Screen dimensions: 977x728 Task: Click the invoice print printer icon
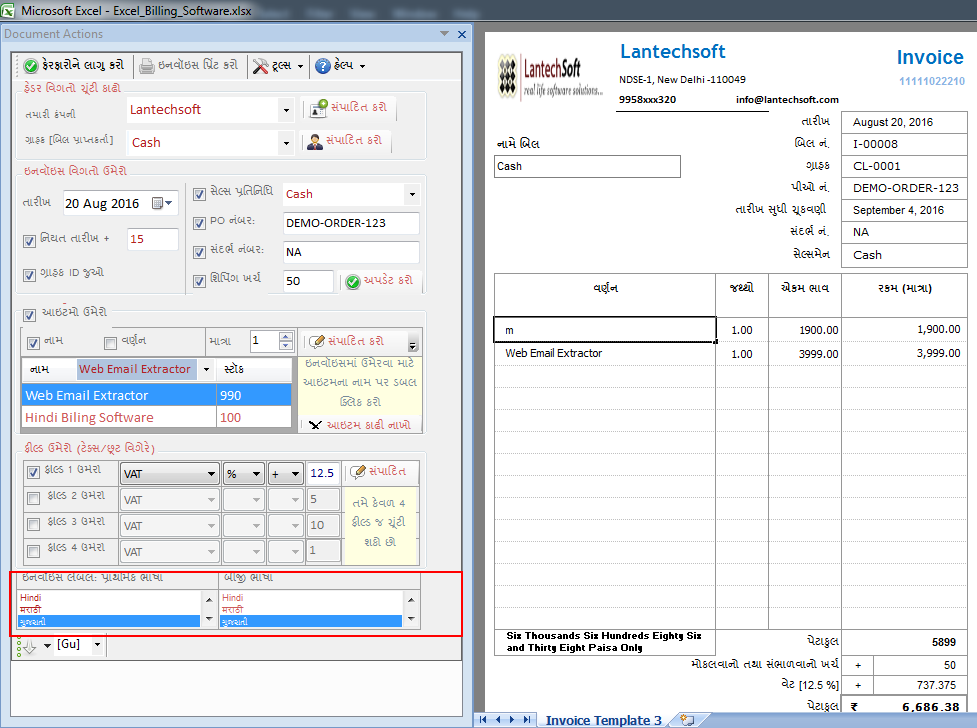[x=146, y=65]
